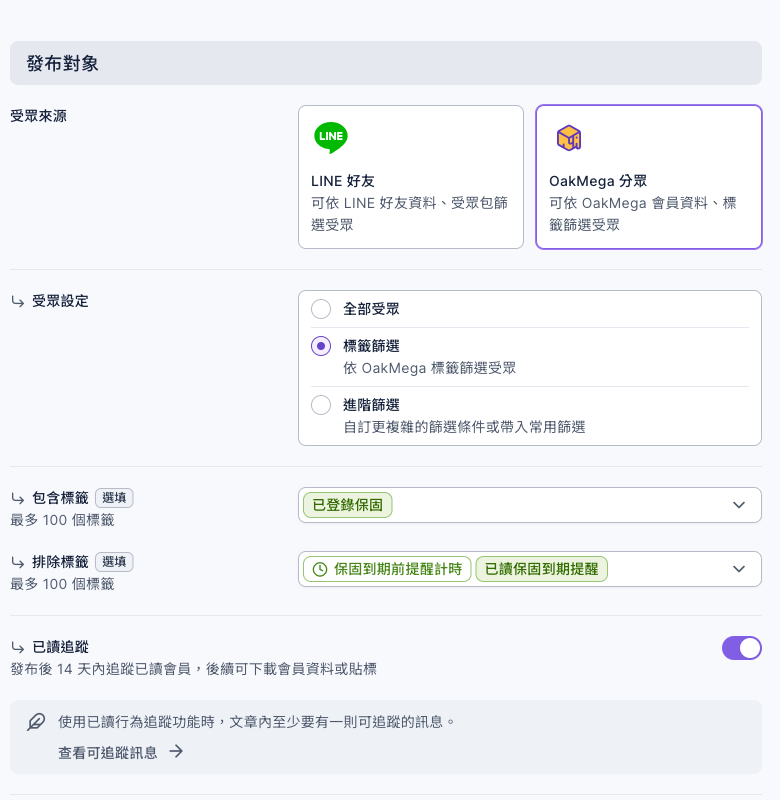This screenshot has width=780, height=800.
Task: Choose the 標籤篩選 radio option
Action: click(321, 346)
